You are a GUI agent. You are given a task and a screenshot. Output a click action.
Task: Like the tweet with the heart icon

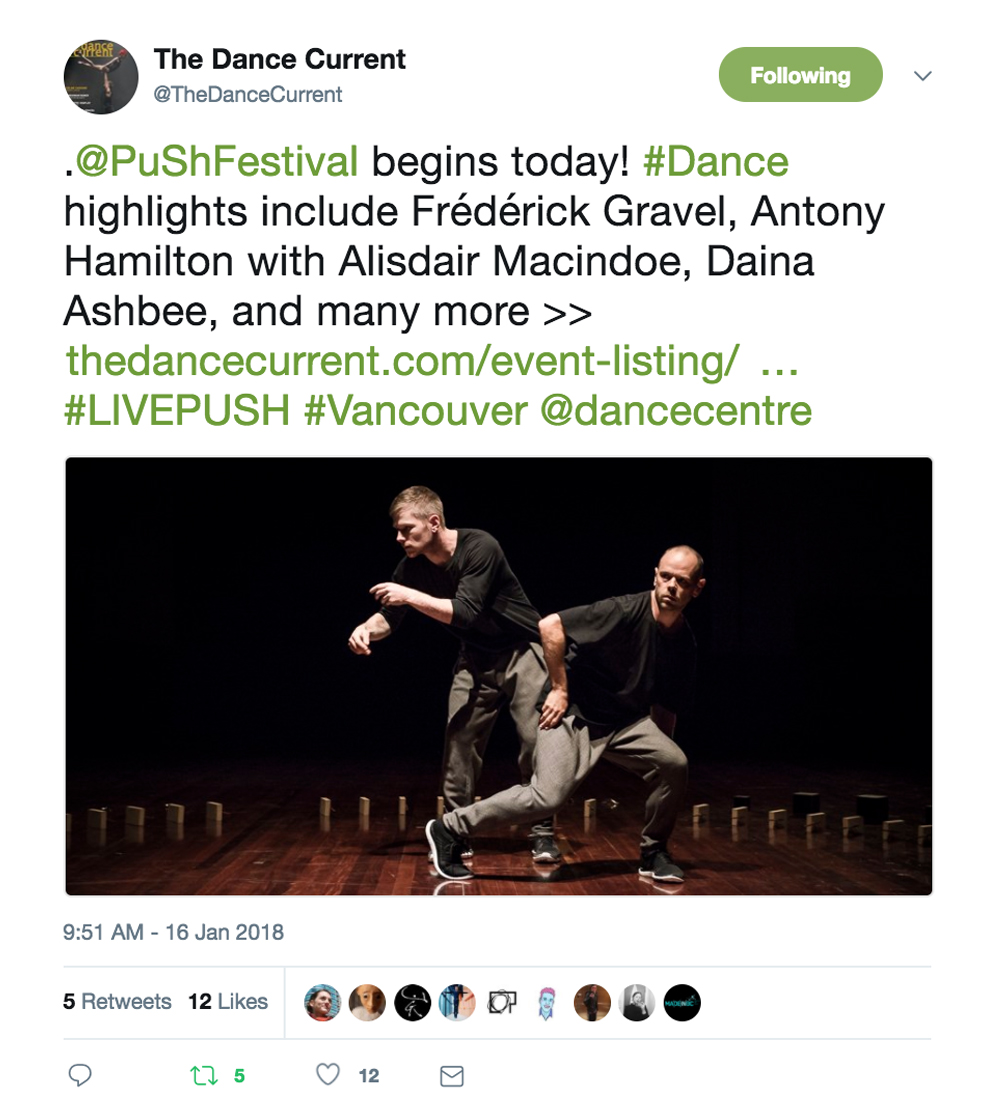(328, 1074)
